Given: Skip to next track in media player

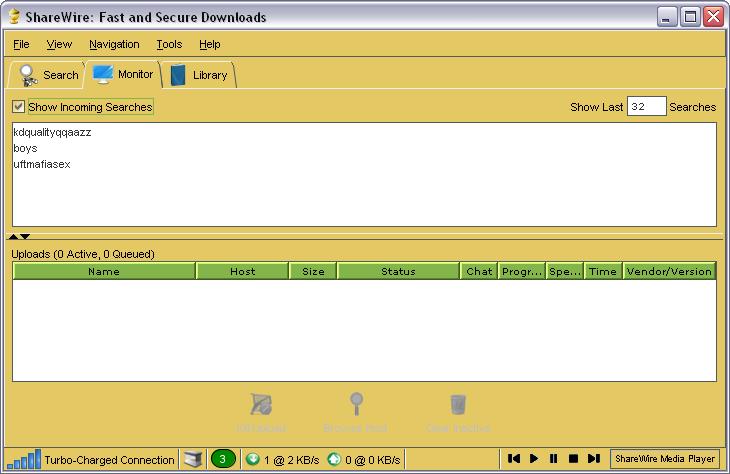Looking at the screenshot, I should click(x=594, y=459).
